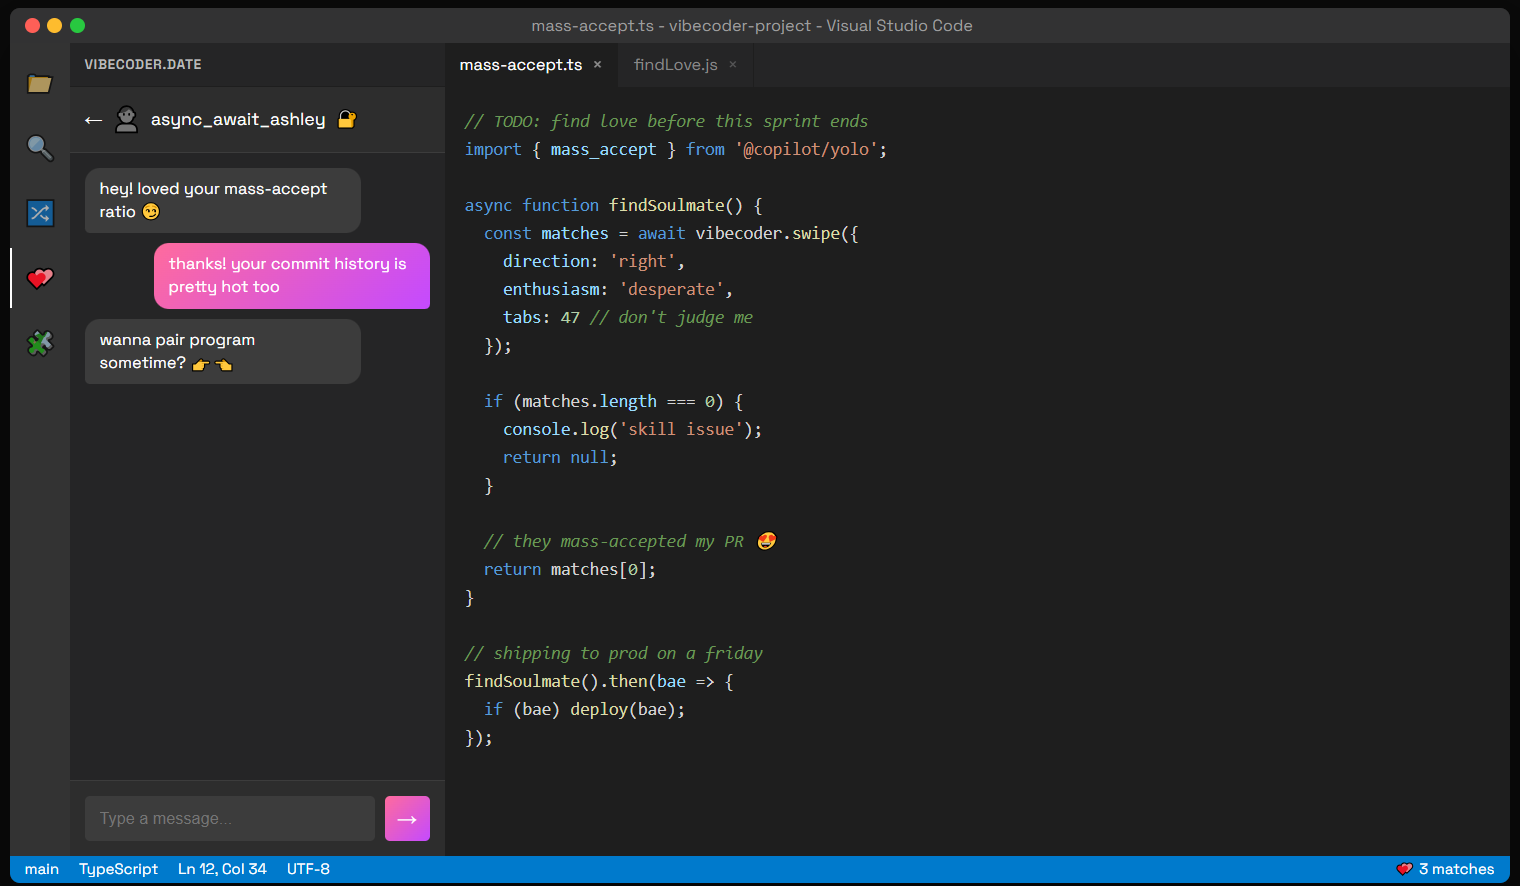Image resolution: width=1520 pixels, height=886 pixels.
Task: Change language mode by clicking TypeScript
Action: pyautogui.click(x=118, y=869)
